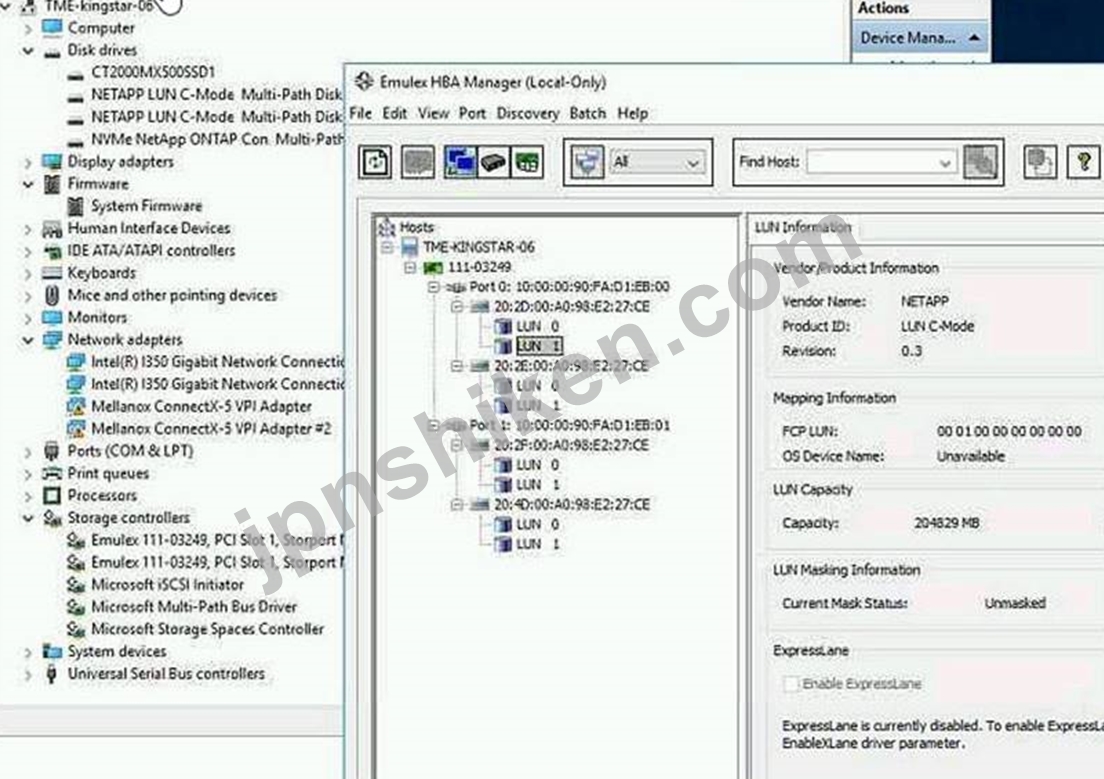Select target 20:2E:00:A0:98:E2:27:CE

tap(571, 366)
